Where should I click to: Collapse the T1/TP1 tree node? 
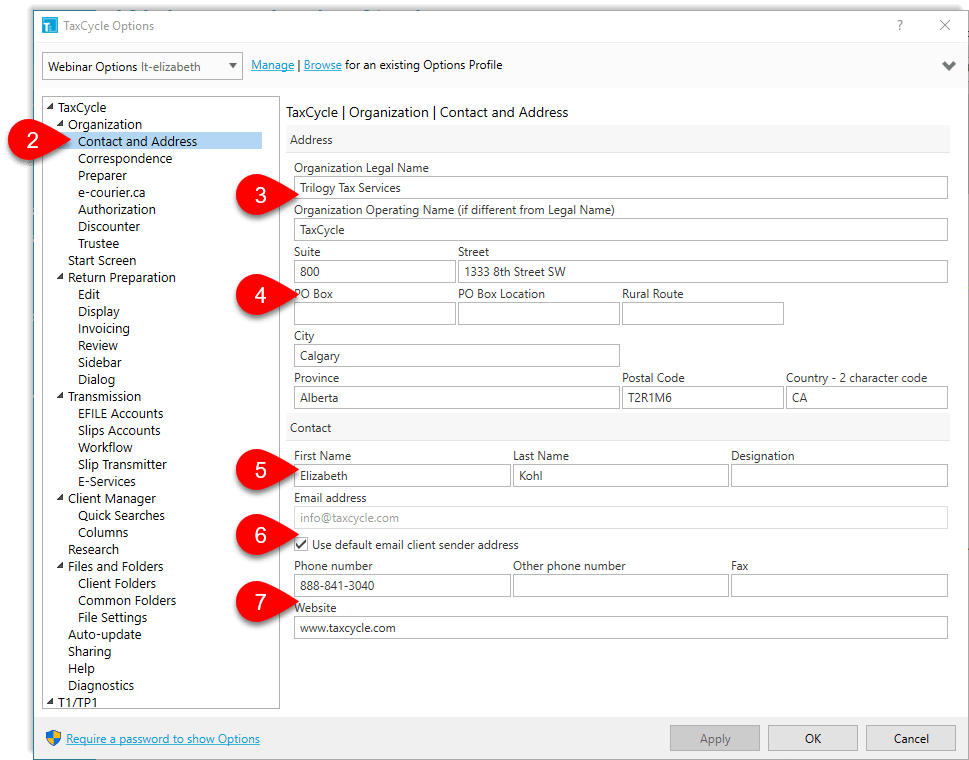(51, 701)
